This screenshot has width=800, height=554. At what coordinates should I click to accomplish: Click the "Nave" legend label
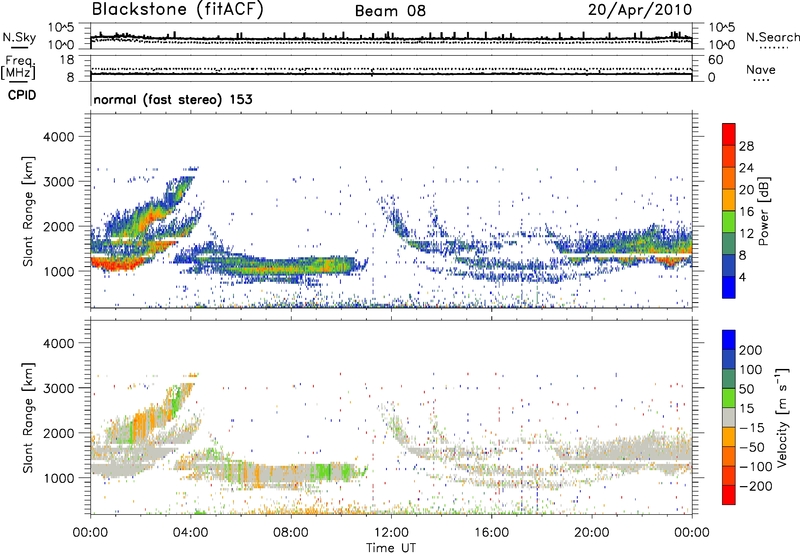click(761, 70)
